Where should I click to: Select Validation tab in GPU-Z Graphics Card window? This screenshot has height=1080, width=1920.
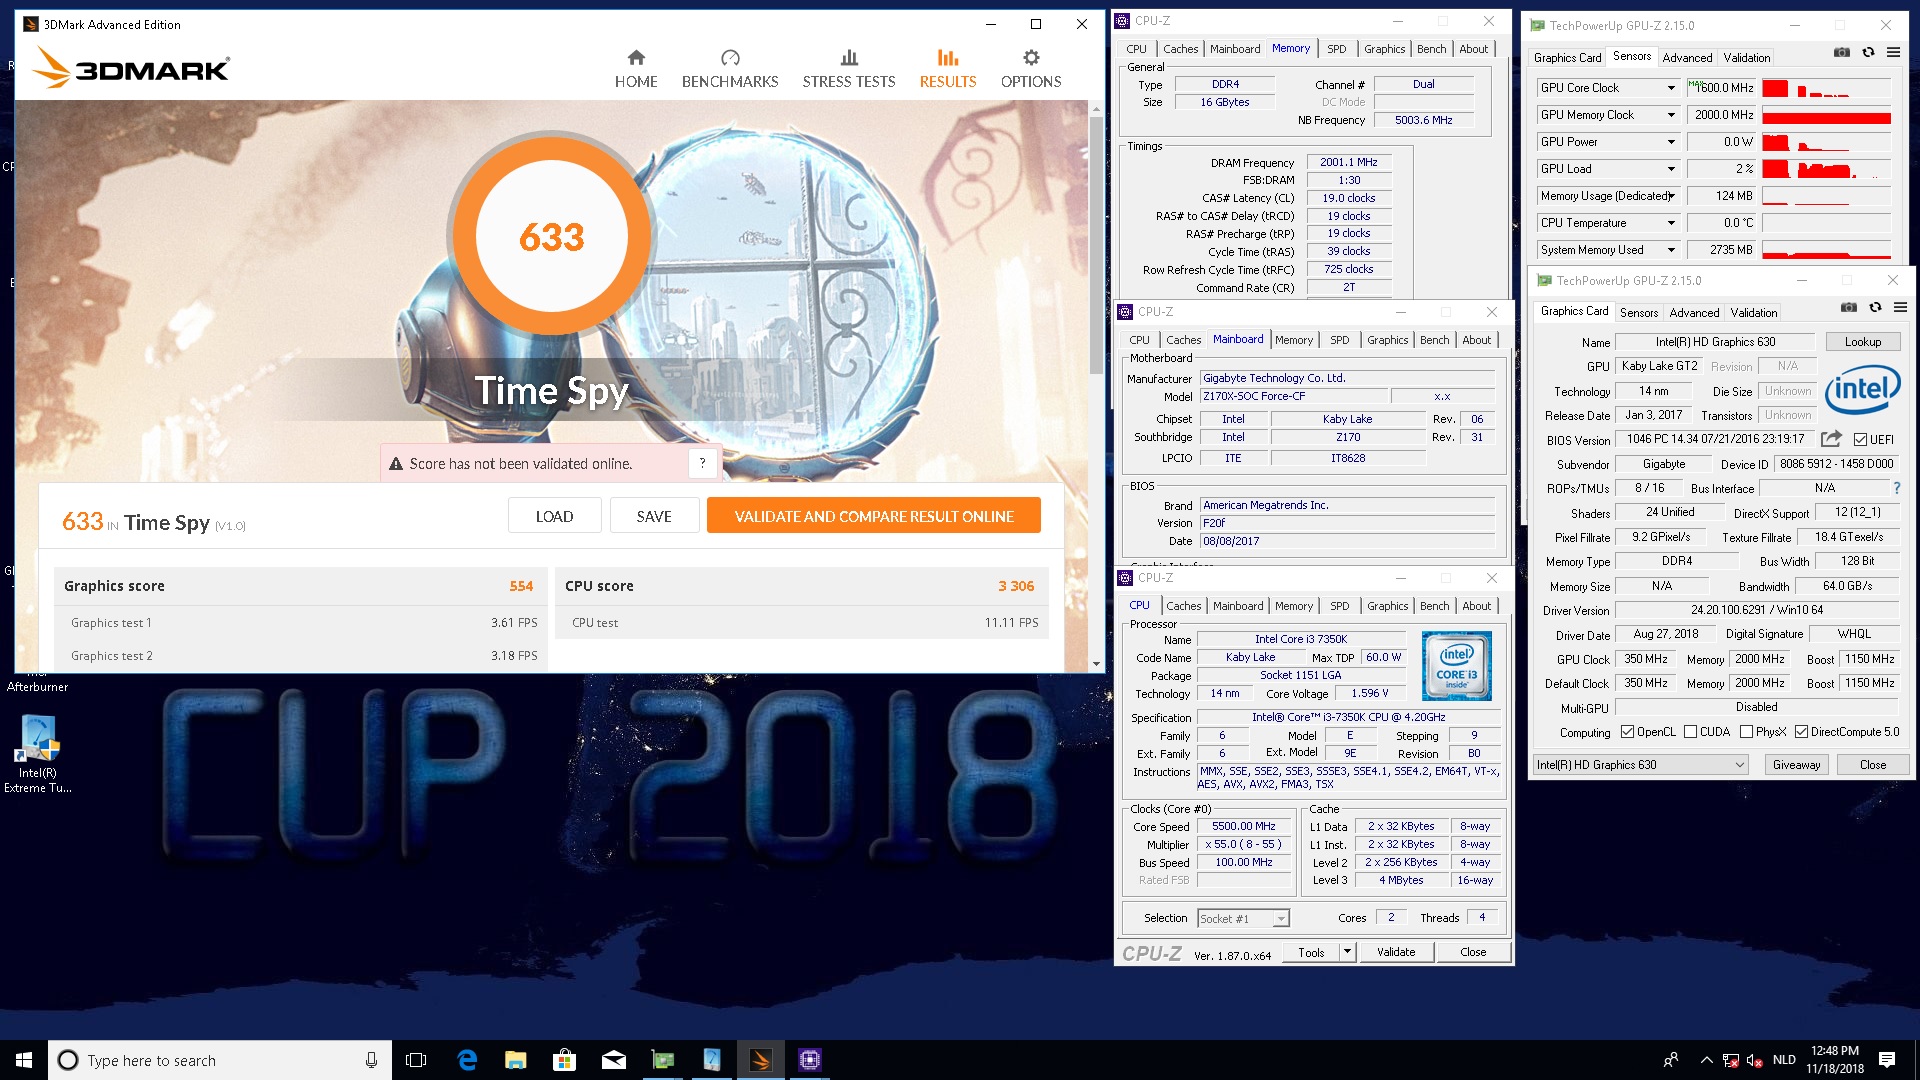click(x=1754, y=313)
